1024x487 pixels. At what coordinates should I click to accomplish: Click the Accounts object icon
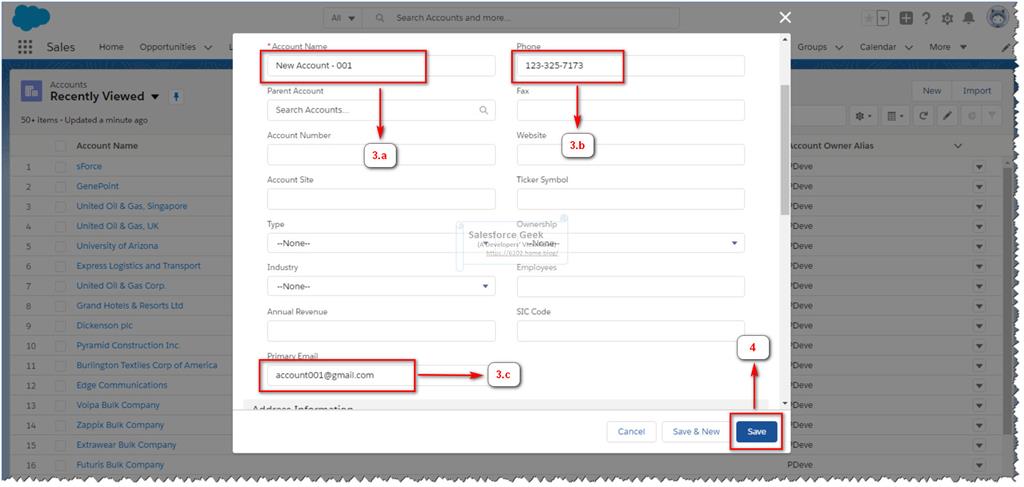pyautogui.click(x=31, y=91)
